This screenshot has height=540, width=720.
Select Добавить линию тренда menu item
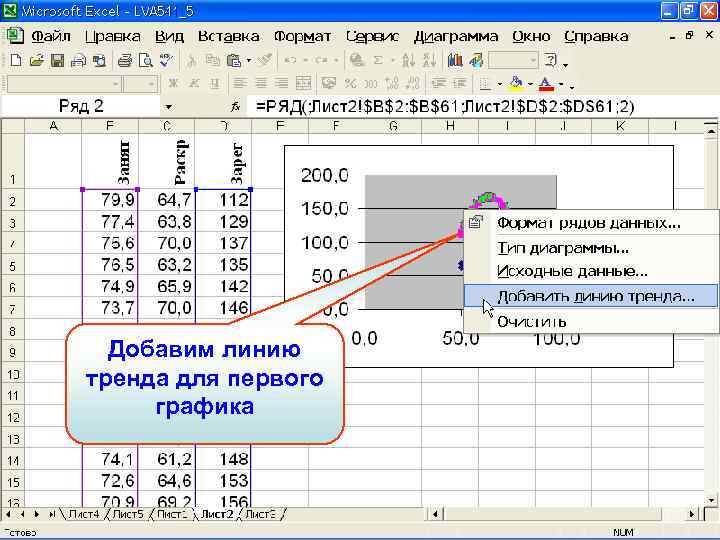(x=591, y=296)
